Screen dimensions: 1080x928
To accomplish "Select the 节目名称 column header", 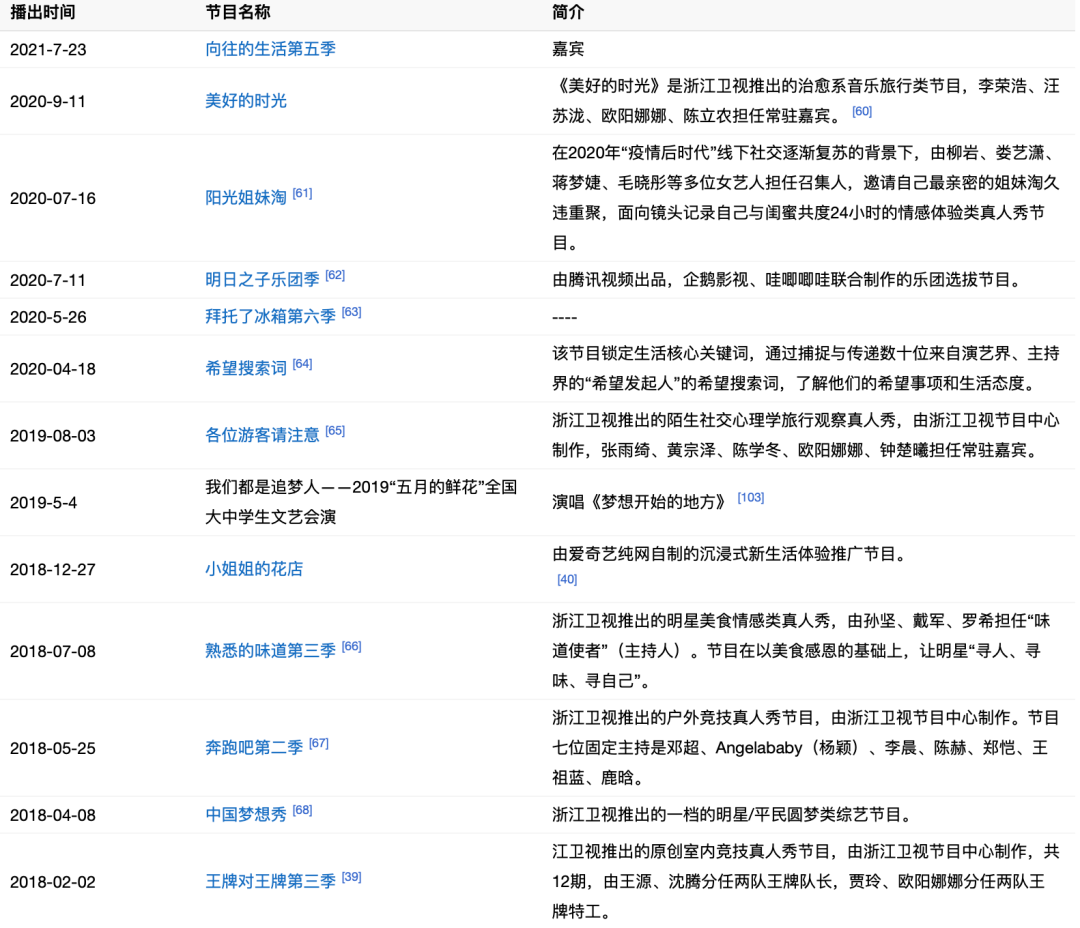I will [238, 12].
